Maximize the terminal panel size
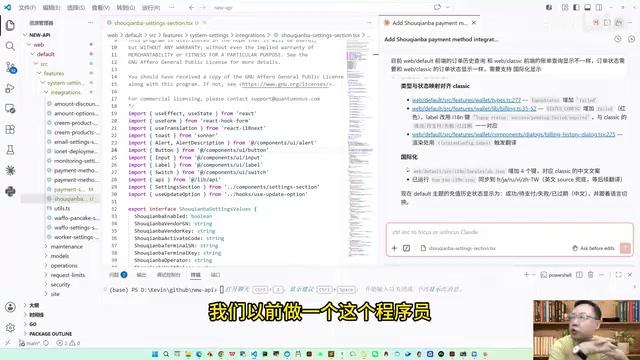Screen dimensions: 640x360 [x=618, y=275]
